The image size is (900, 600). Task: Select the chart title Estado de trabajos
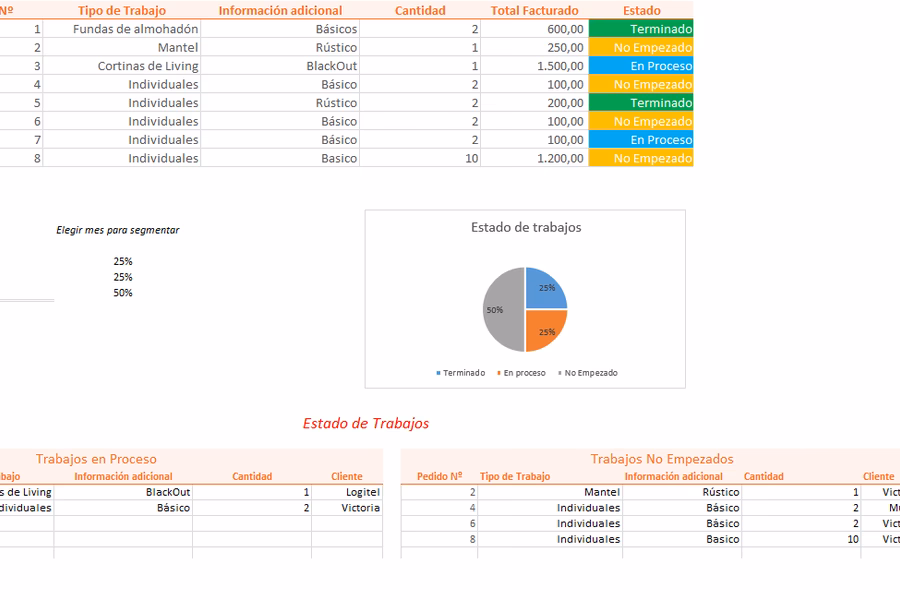click(526, 227)
